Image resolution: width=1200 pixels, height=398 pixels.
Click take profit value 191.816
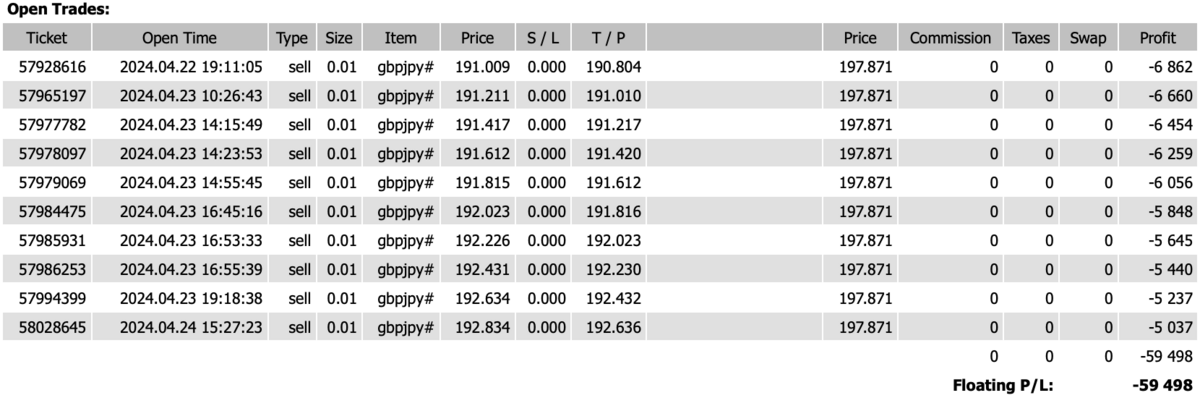pyautogui.click(x=613, y=212)
